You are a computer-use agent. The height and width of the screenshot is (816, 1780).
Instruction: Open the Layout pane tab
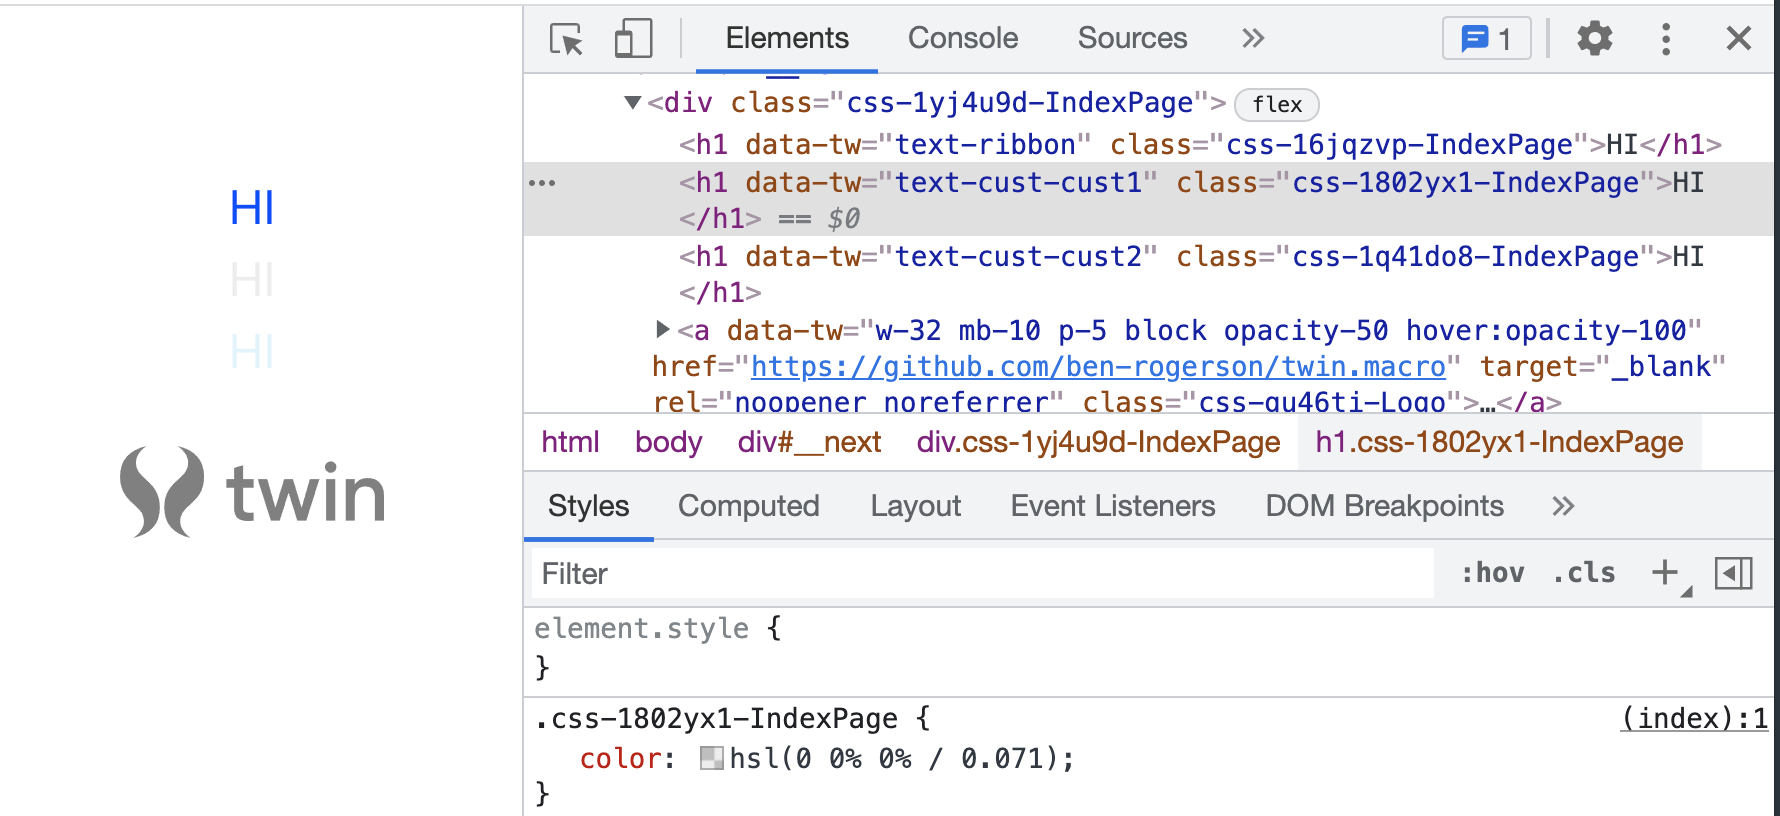(x=915, y=506)
